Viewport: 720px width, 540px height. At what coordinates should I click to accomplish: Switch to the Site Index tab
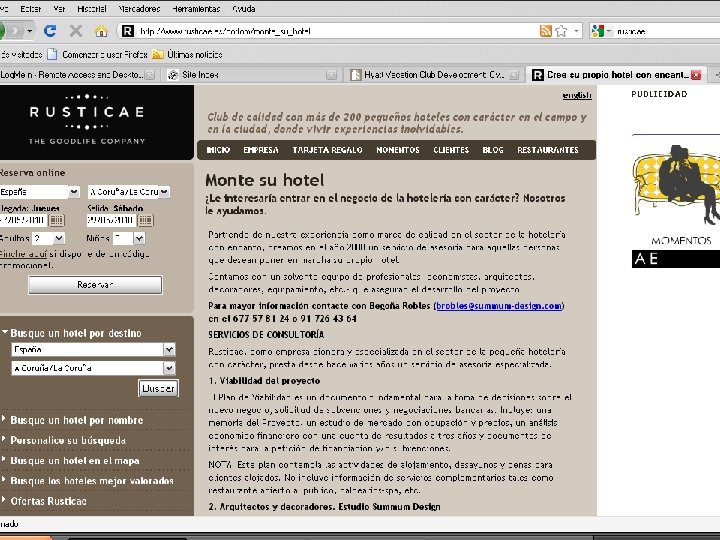200,75
